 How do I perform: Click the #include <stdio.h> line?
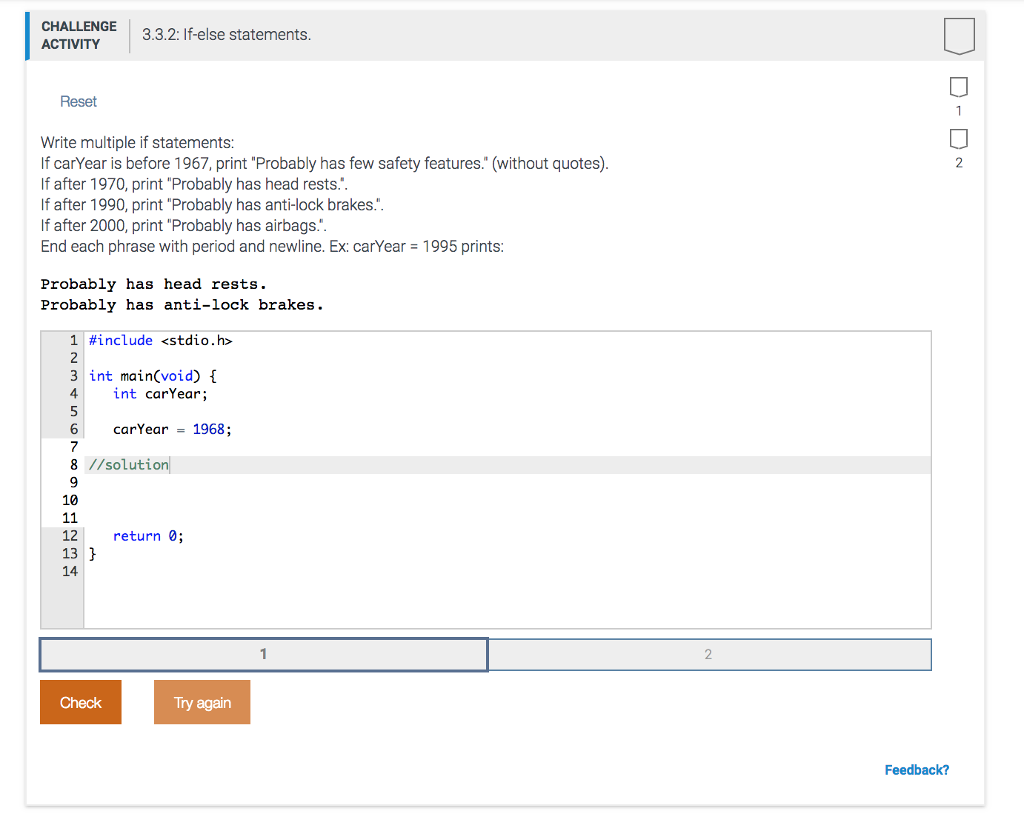pos(160,341)
